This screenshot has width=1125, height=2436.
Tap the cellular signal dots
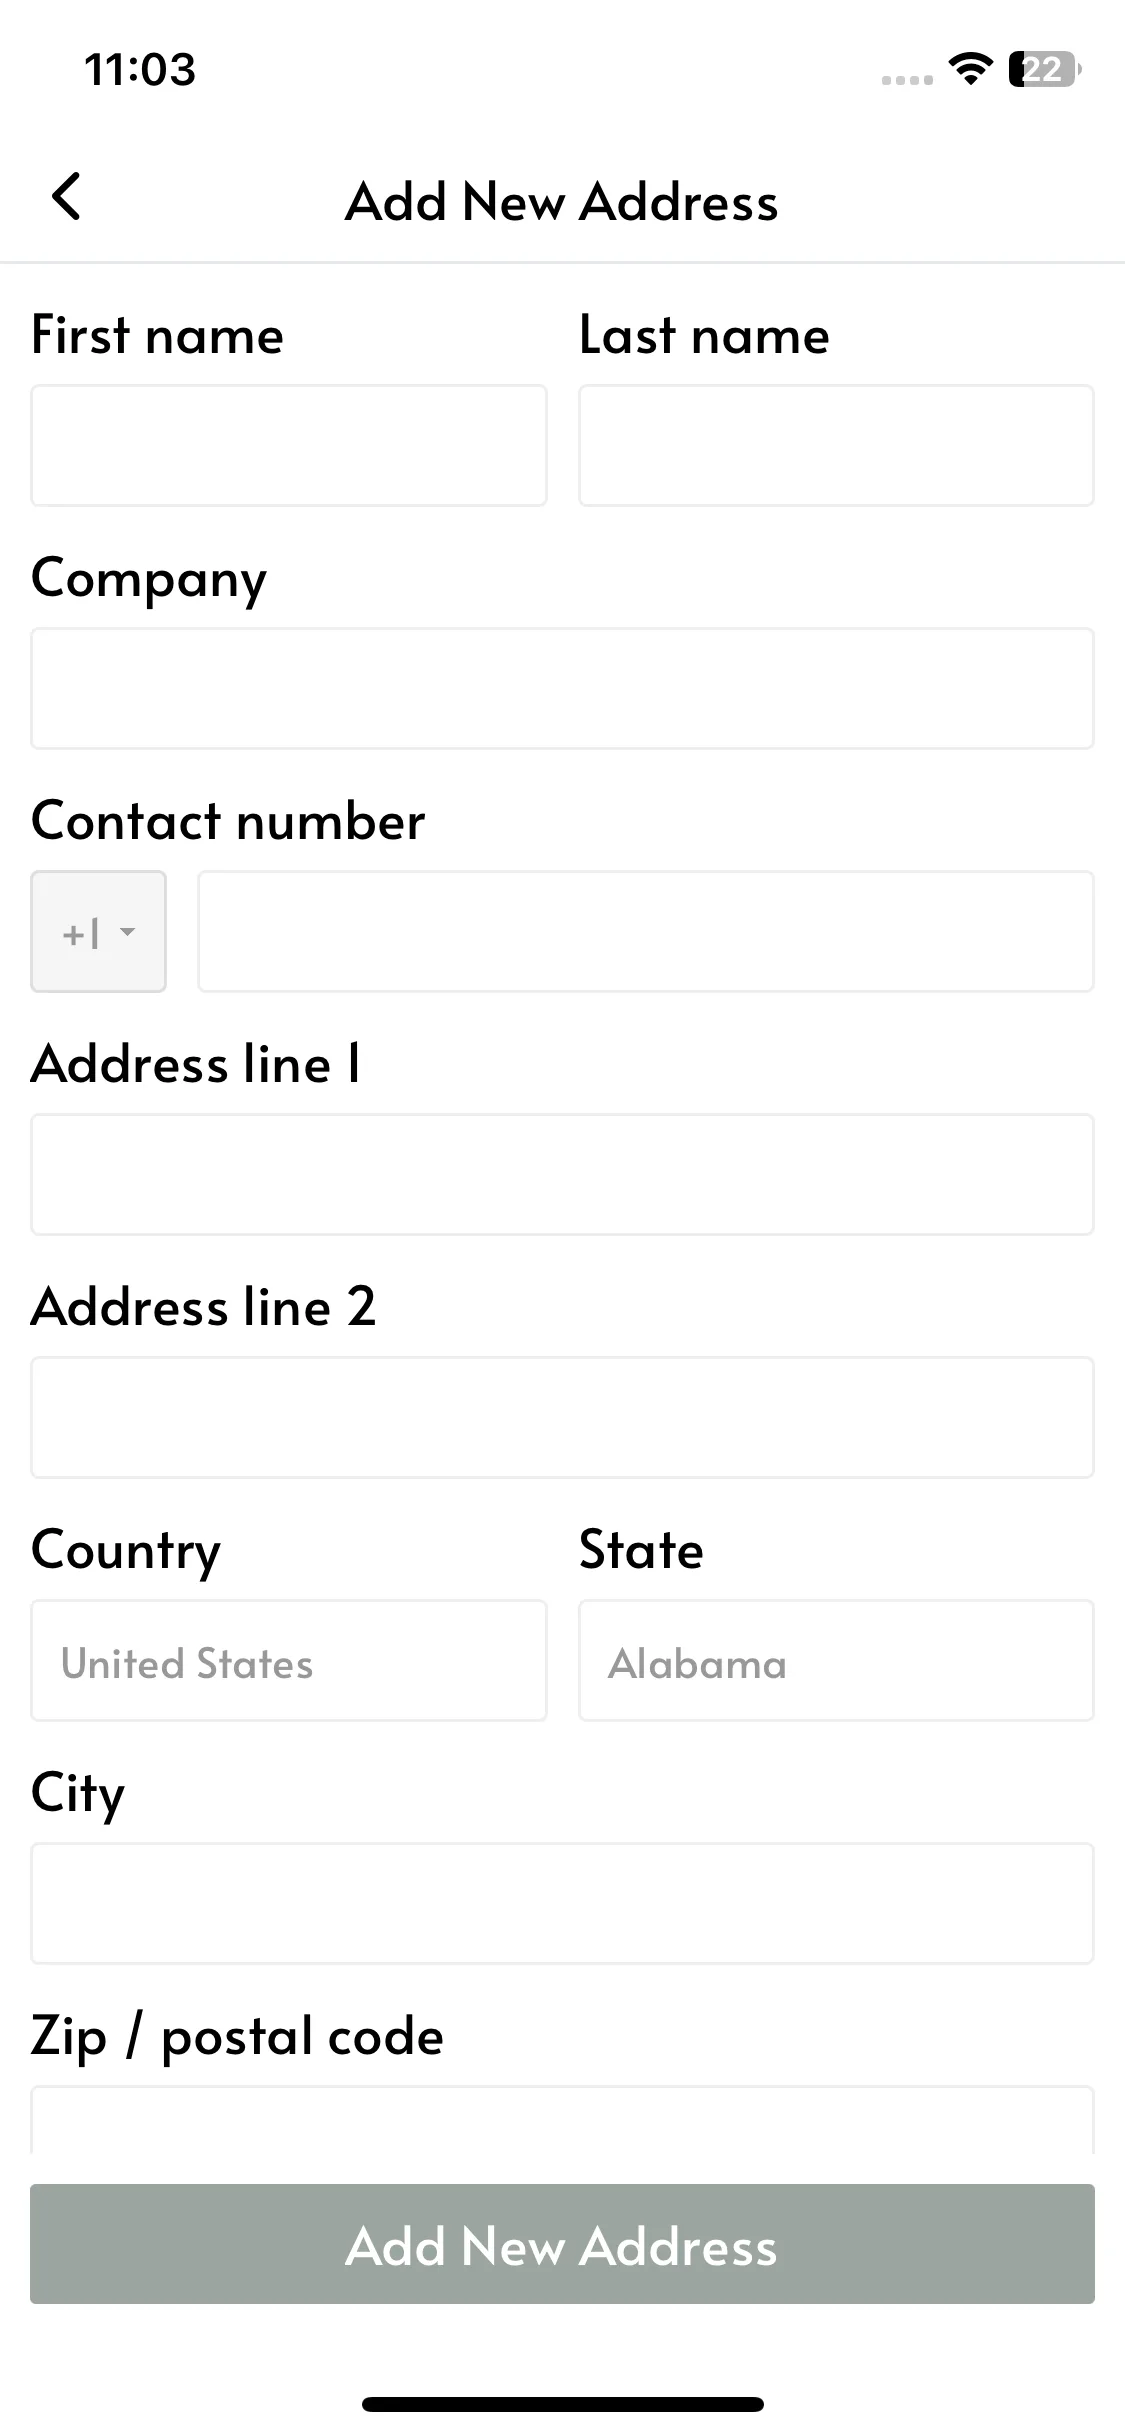(x=907, y=79)
